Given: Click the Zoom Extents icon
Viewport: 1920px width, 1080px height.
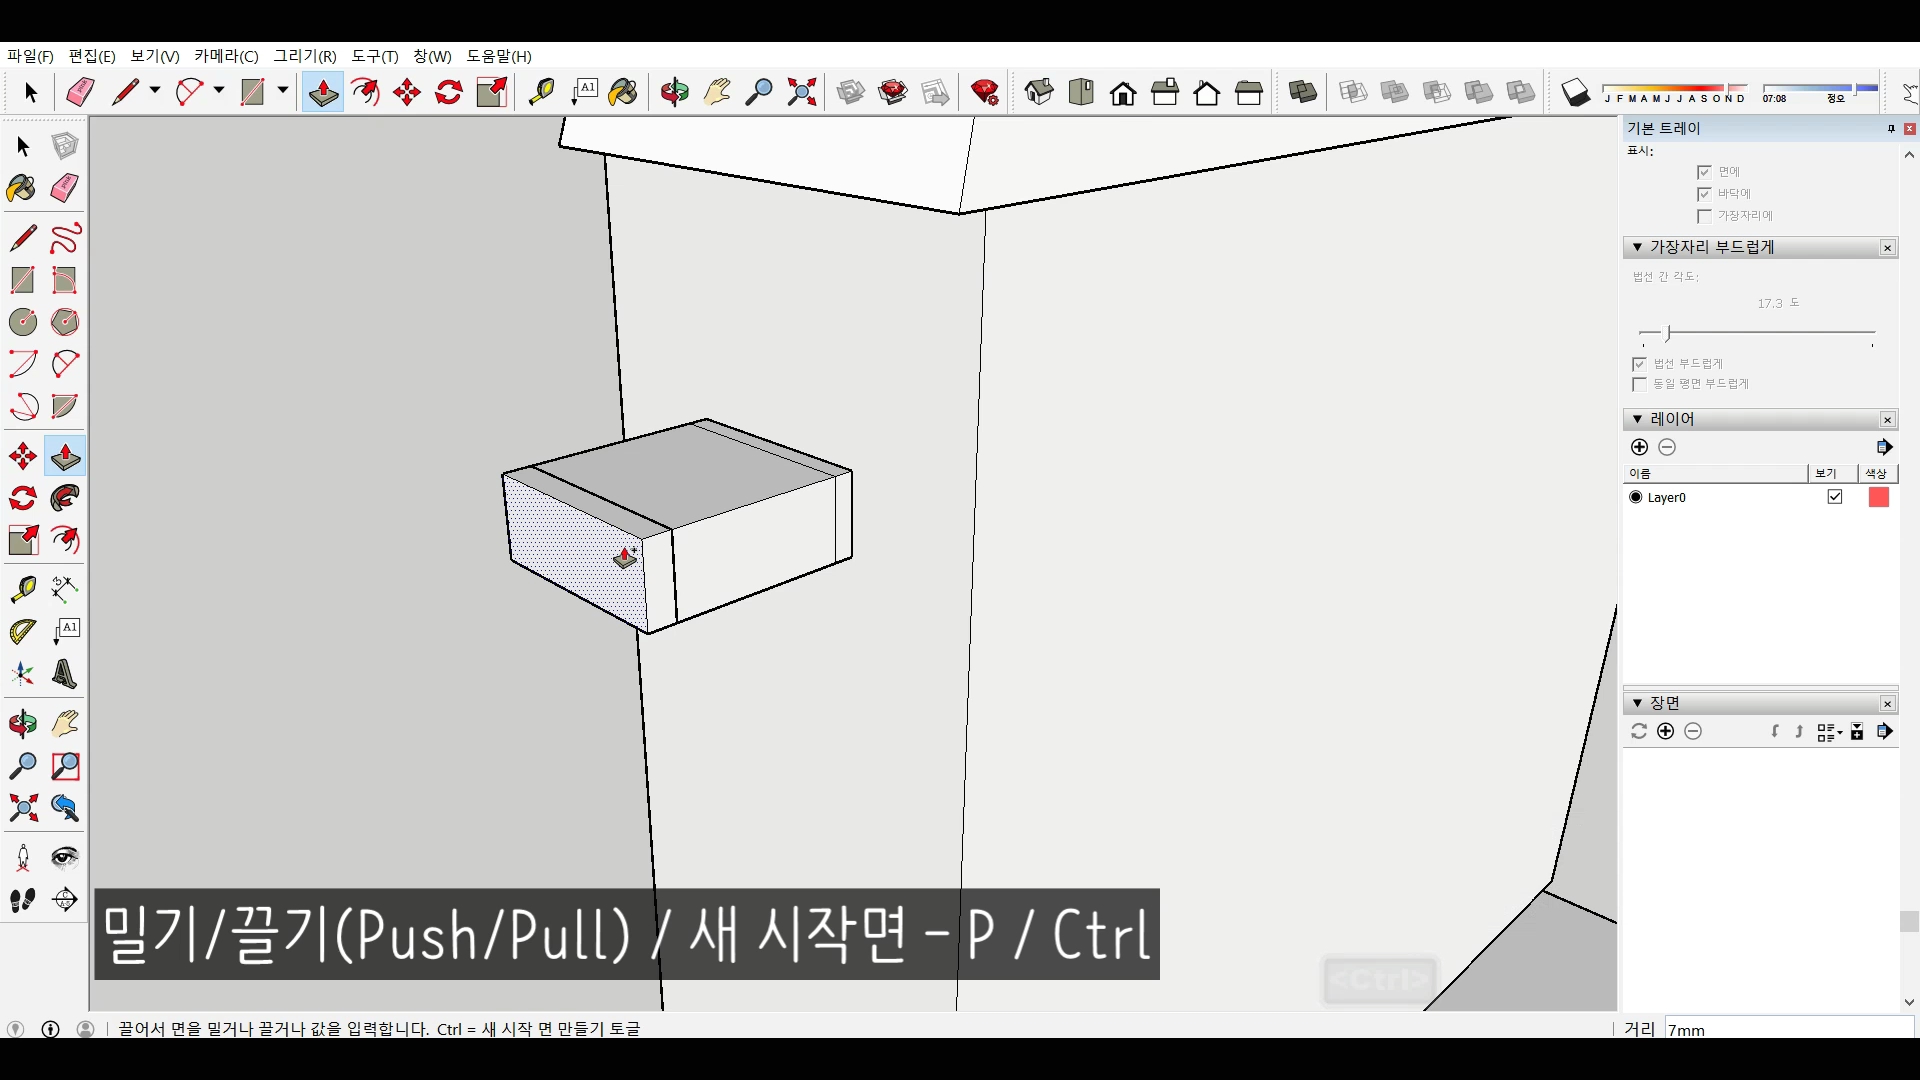Looking at the screenshot, I should pyautogui.click(x=801, y=93).
